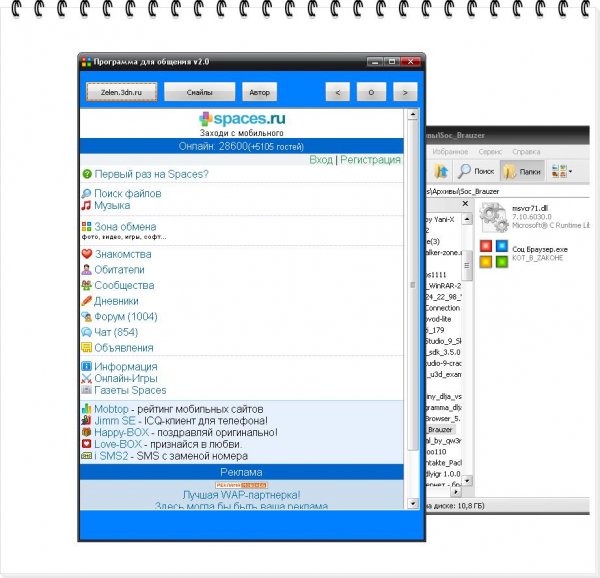The width and height of the screenshot is (600, 578).
Task: Open the Поиск файлов link
Action: point(128,194)
